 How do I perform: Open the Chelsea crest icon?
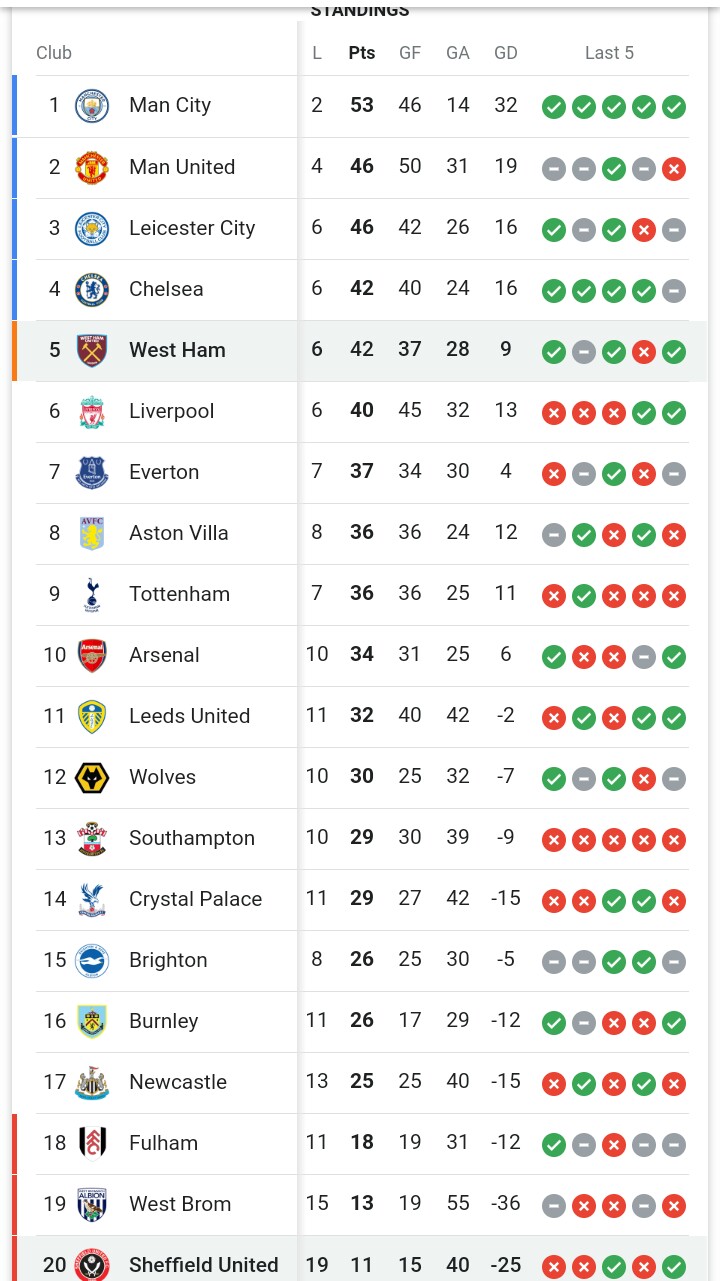point(92,289)
